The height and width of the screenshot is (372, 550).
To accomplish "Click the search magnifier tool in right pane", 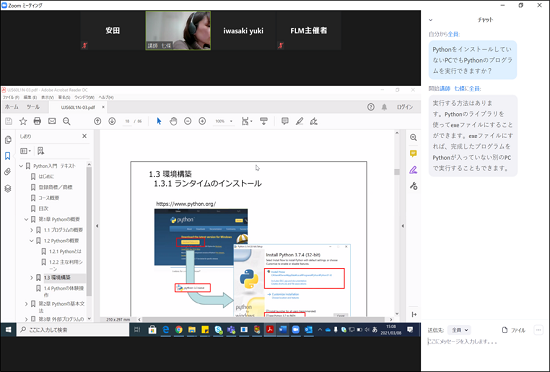I will 414,137.
